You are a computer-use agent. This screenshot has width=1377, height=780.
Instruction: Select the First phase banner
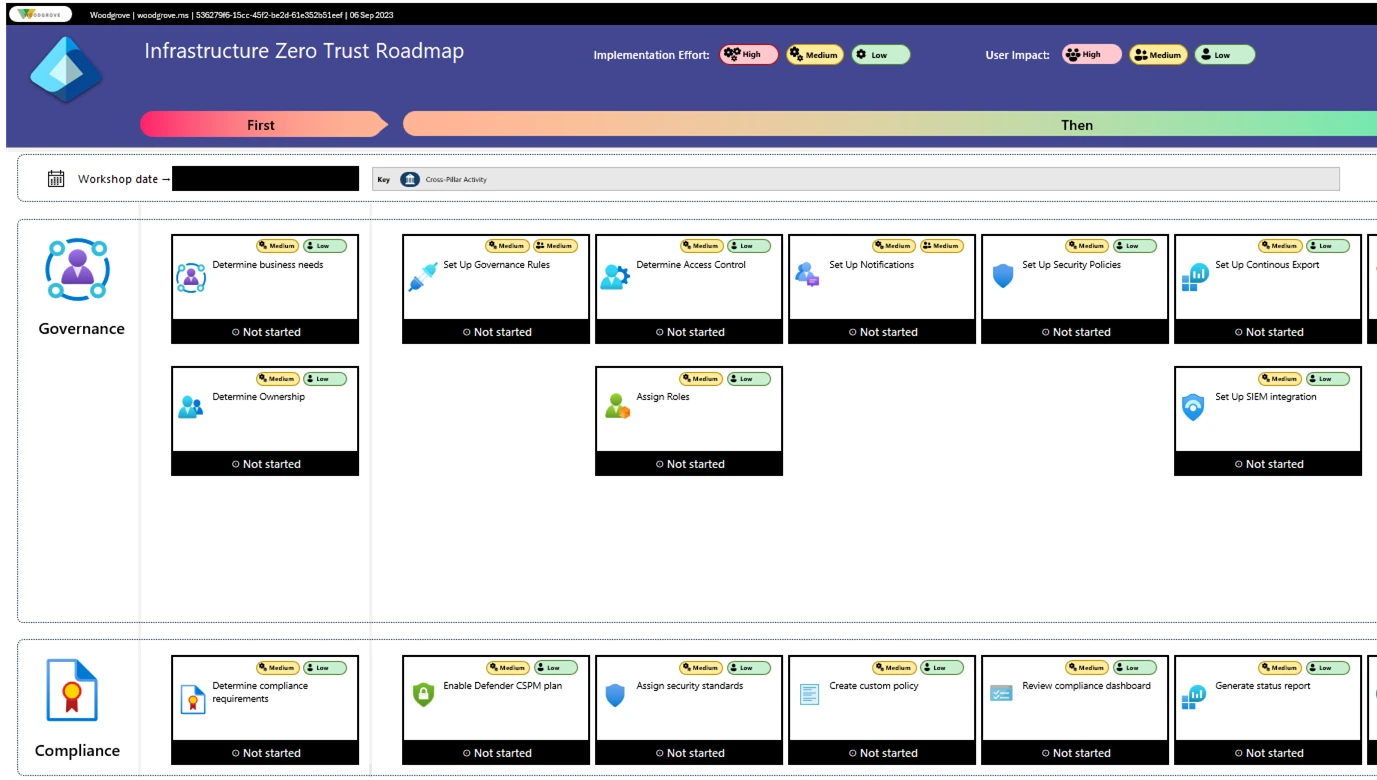[260, 124]
